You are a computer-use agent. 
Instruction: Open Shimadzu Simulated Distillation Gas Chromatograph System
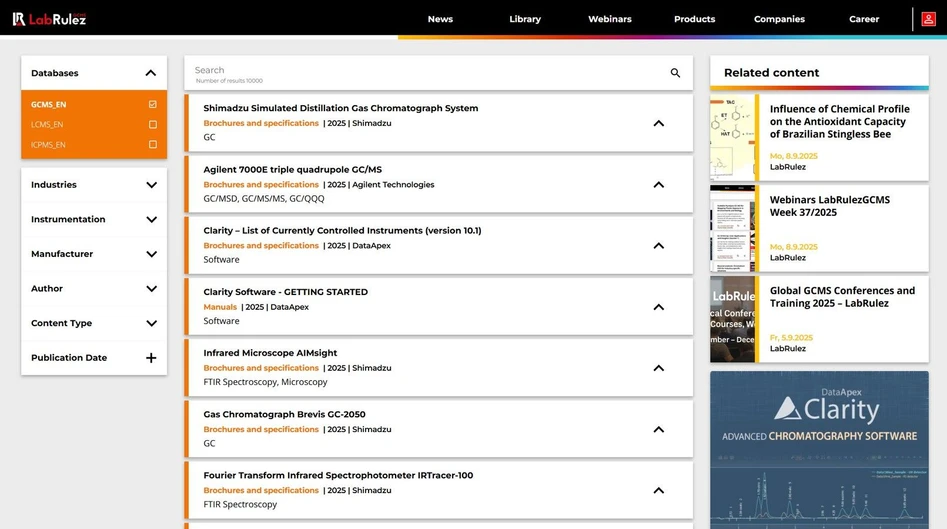coord(340,108)
